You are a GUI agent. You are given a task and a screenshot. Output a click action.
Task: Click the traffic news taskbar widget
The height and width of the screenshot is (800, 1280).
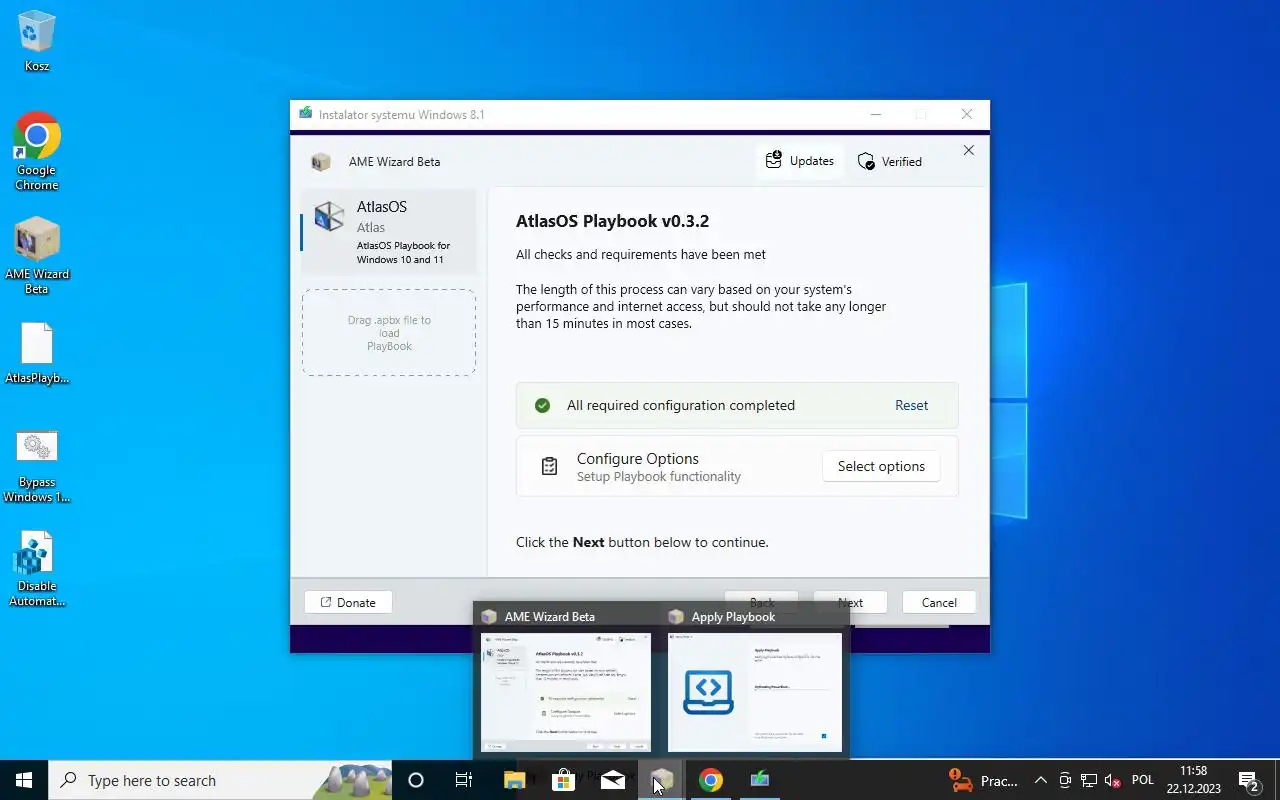[x=983, y=780]
